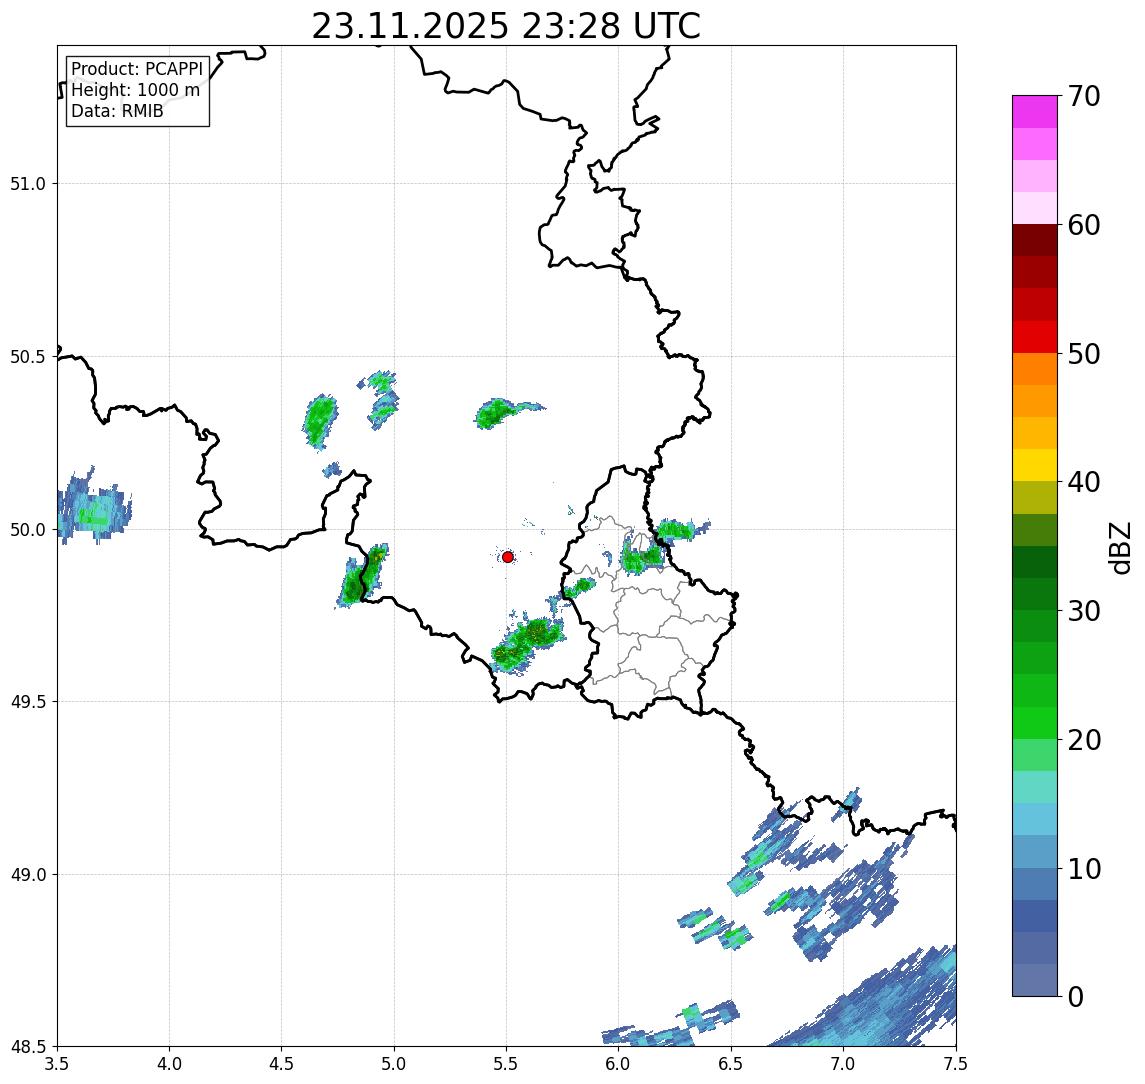Click the 10 tick on the colorbar

(1084, 869)
